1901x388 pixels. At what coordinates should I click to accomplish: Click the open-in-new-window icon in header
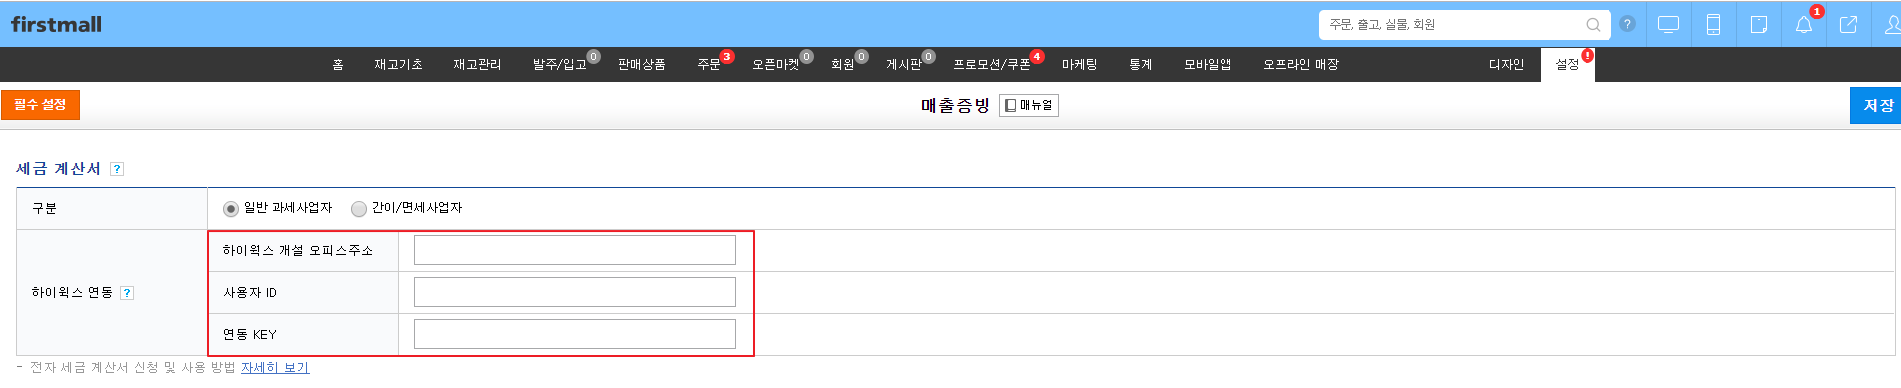pyautogui.click(x=1848, y=25)
